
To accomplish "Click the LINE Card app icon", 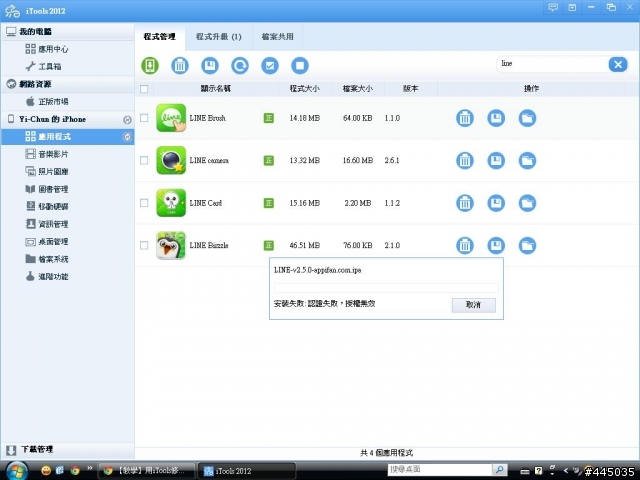I will click(x=171, y=203).
